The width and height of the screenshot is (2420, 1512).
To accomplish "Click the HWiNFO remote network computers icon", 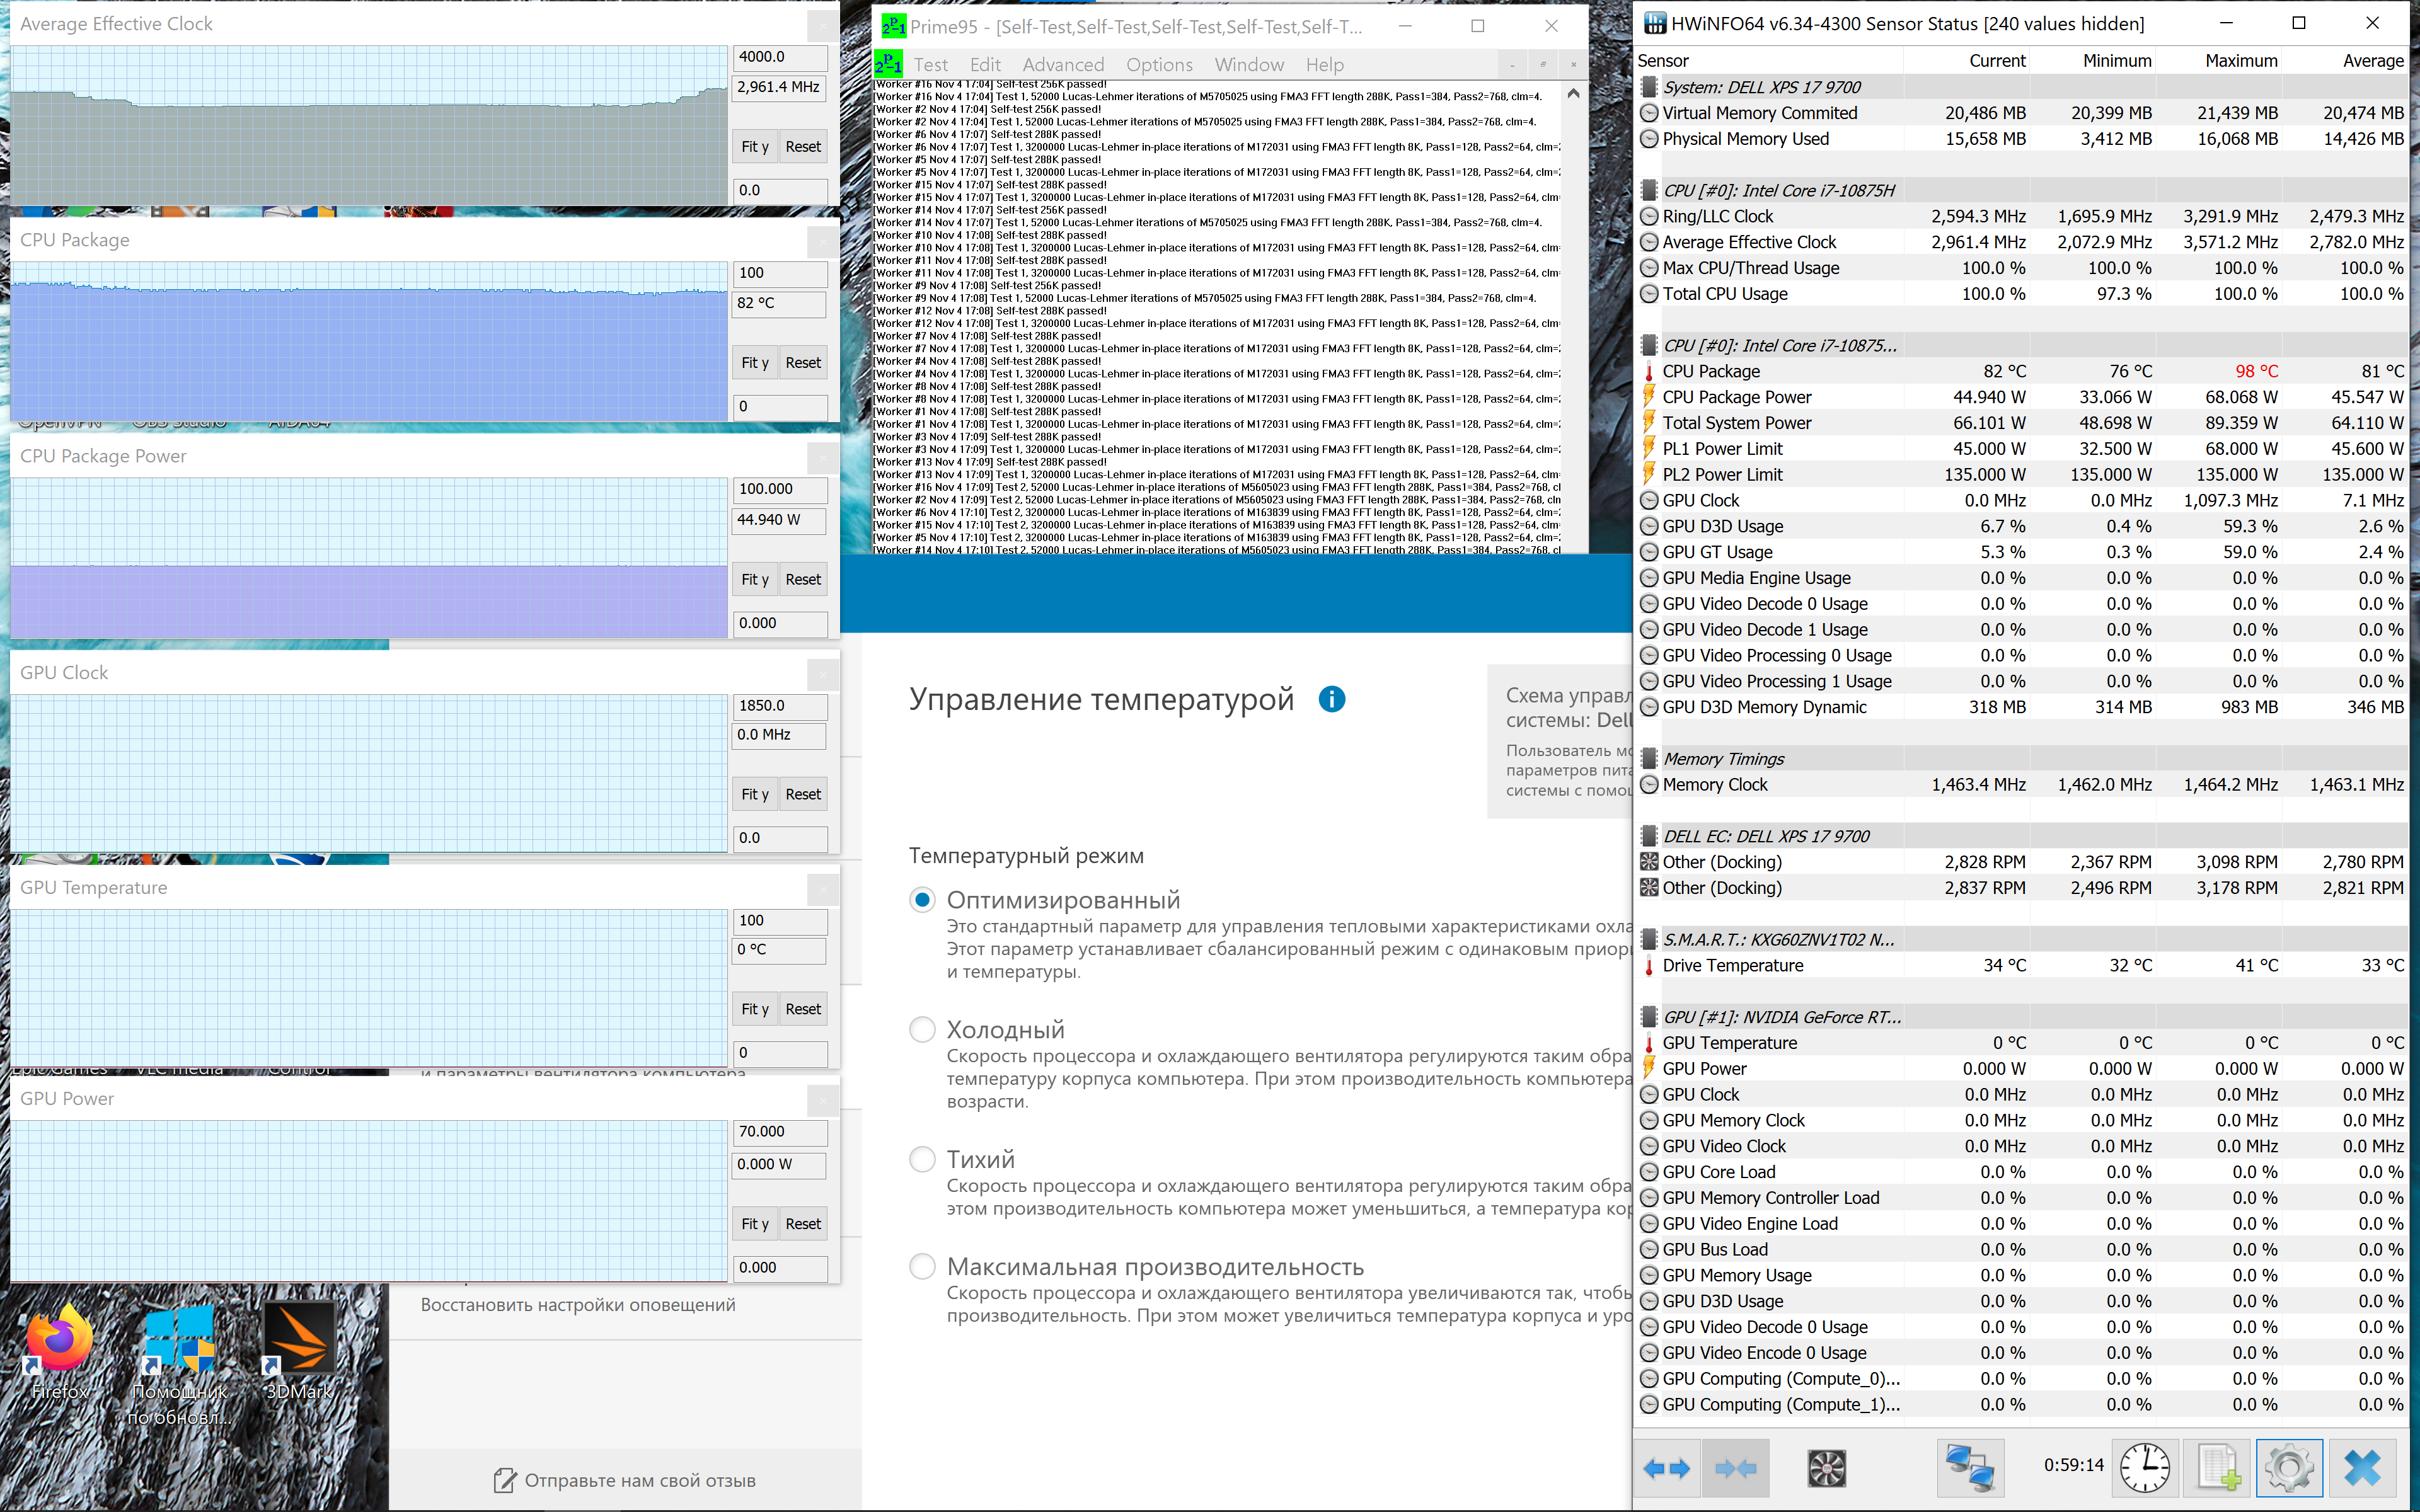I will [1970, 1468].
